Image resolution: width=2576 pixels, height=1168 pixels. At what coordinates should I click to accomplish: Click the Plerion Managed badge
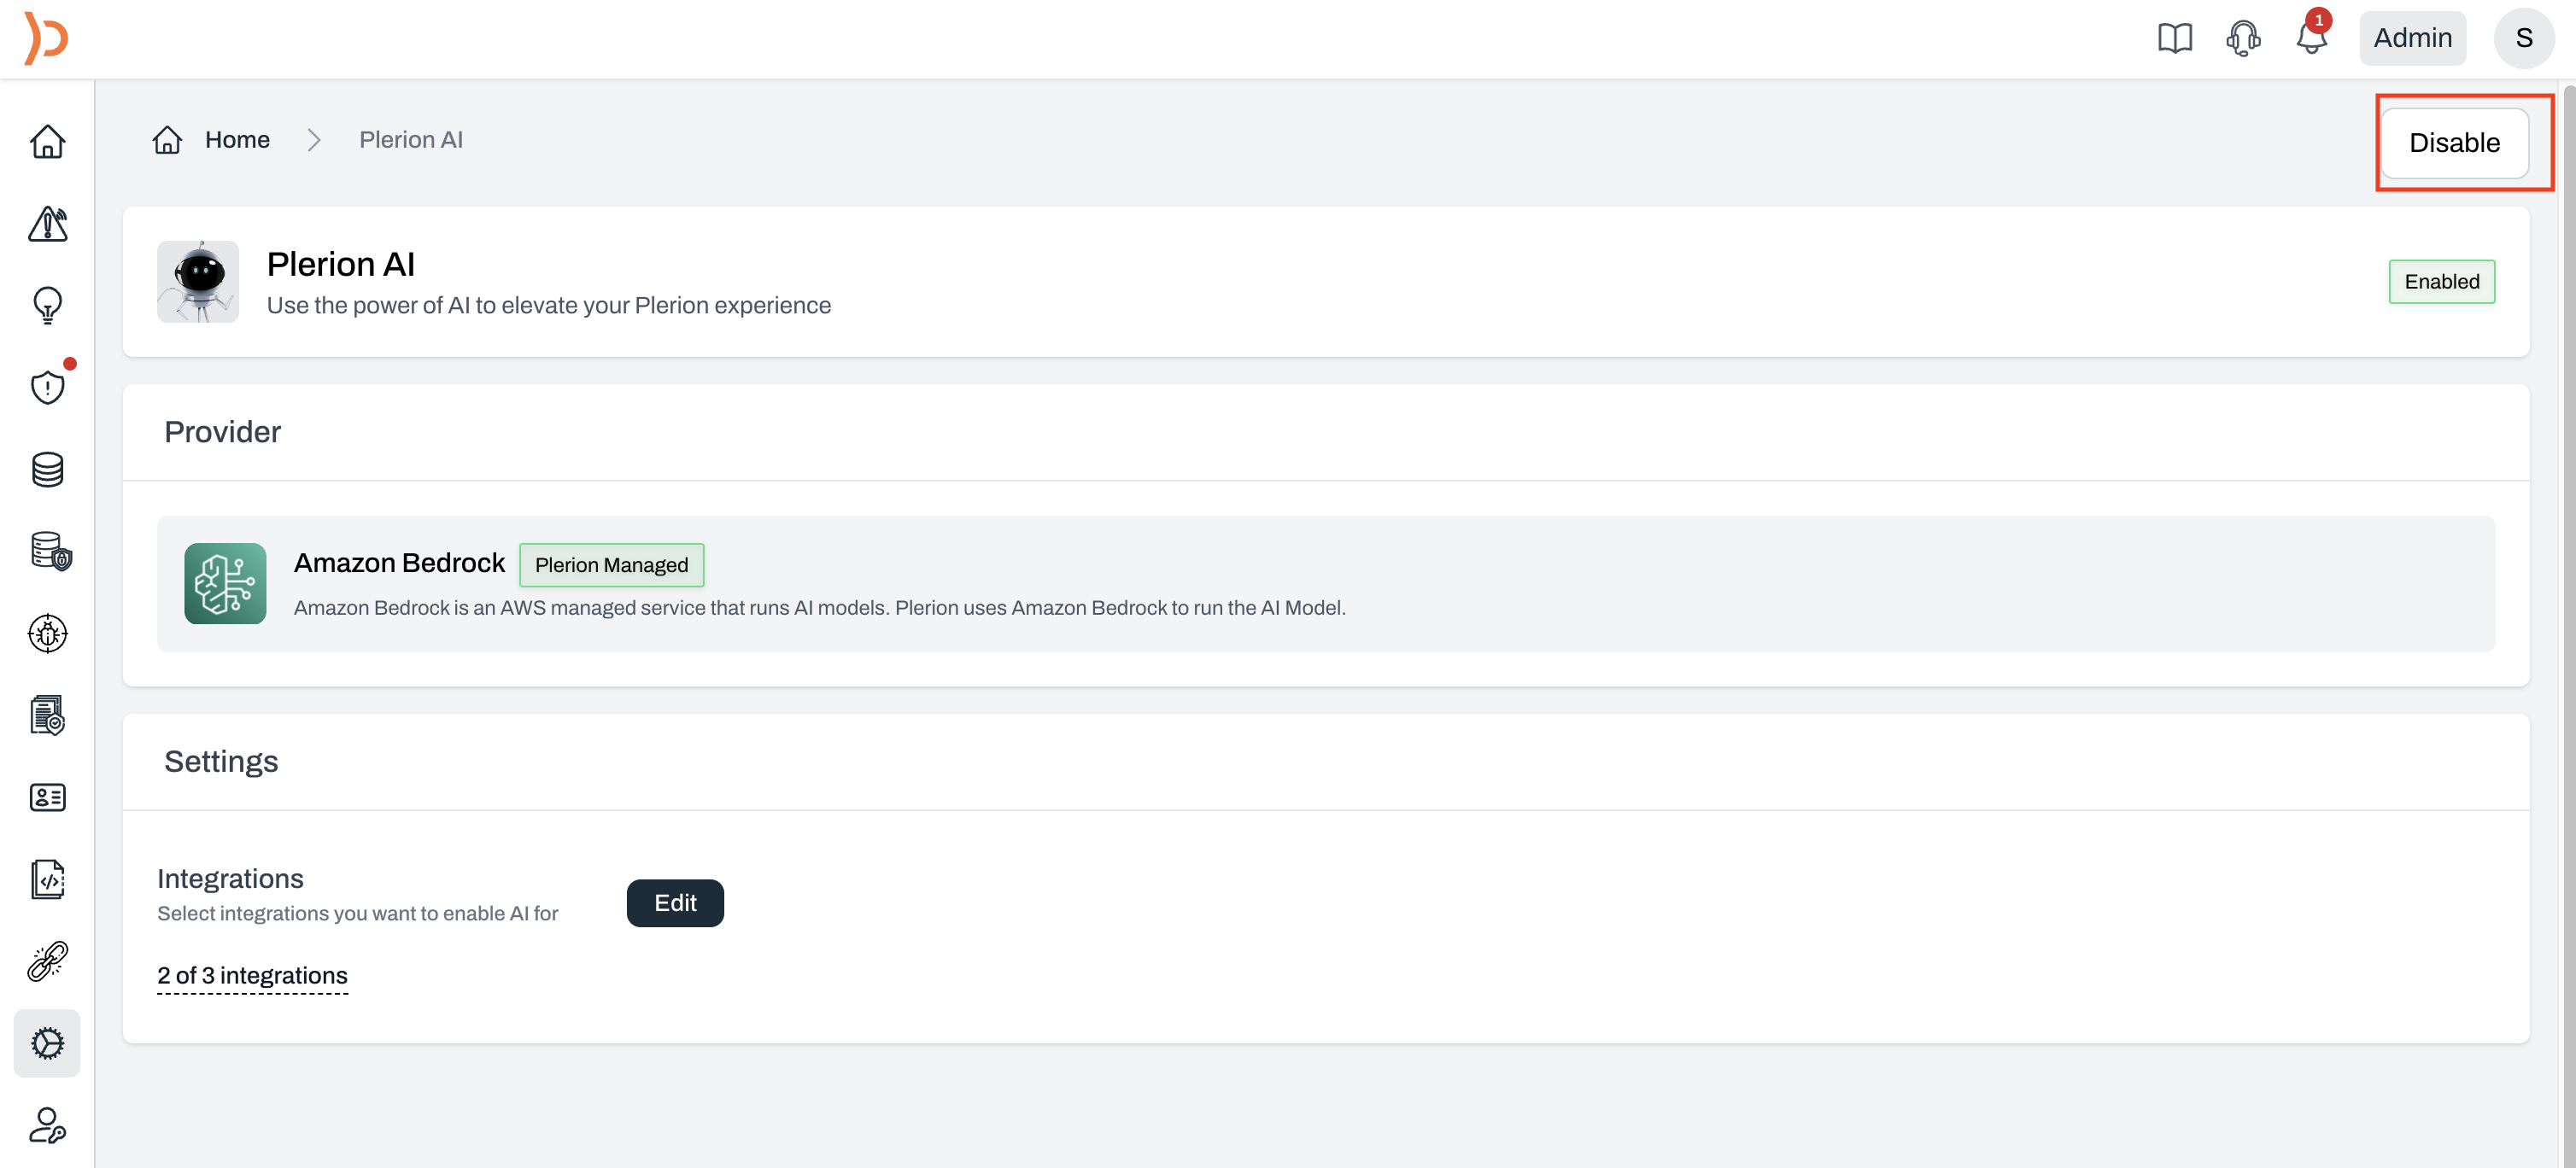pyautogui.click(x=611, y=565)
